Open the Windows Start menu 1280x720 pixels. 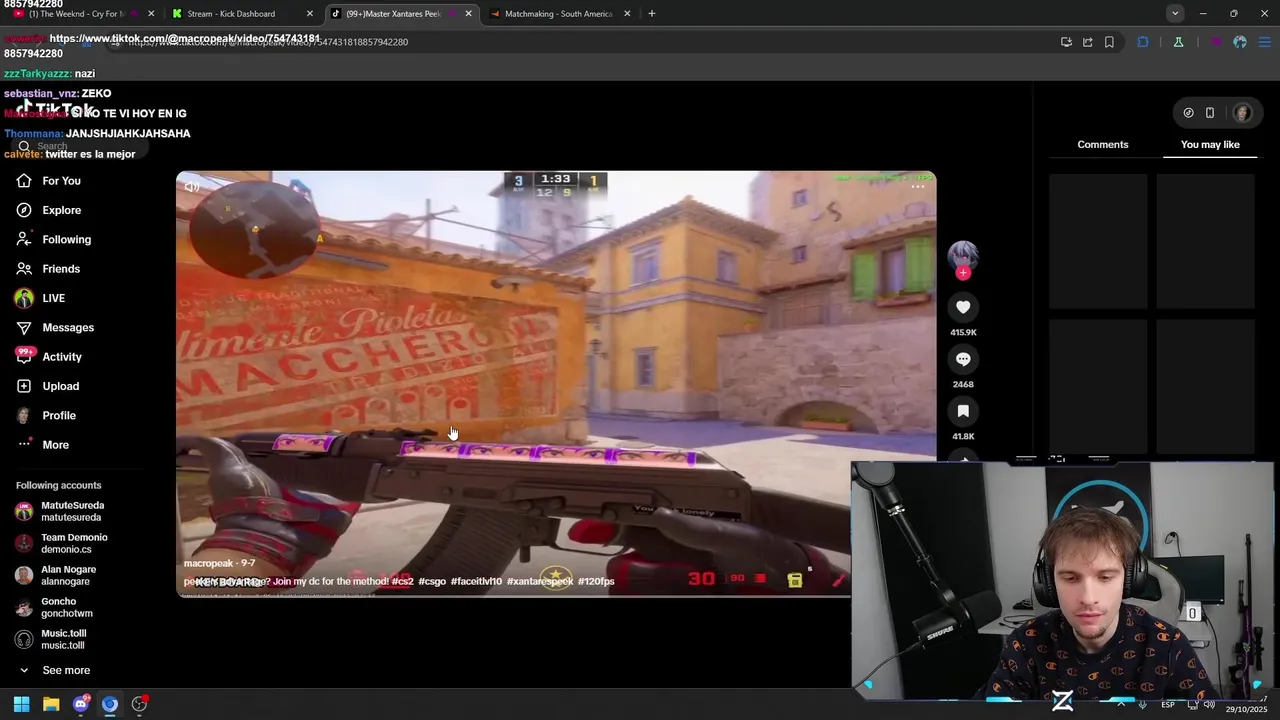tap(21, 704)
